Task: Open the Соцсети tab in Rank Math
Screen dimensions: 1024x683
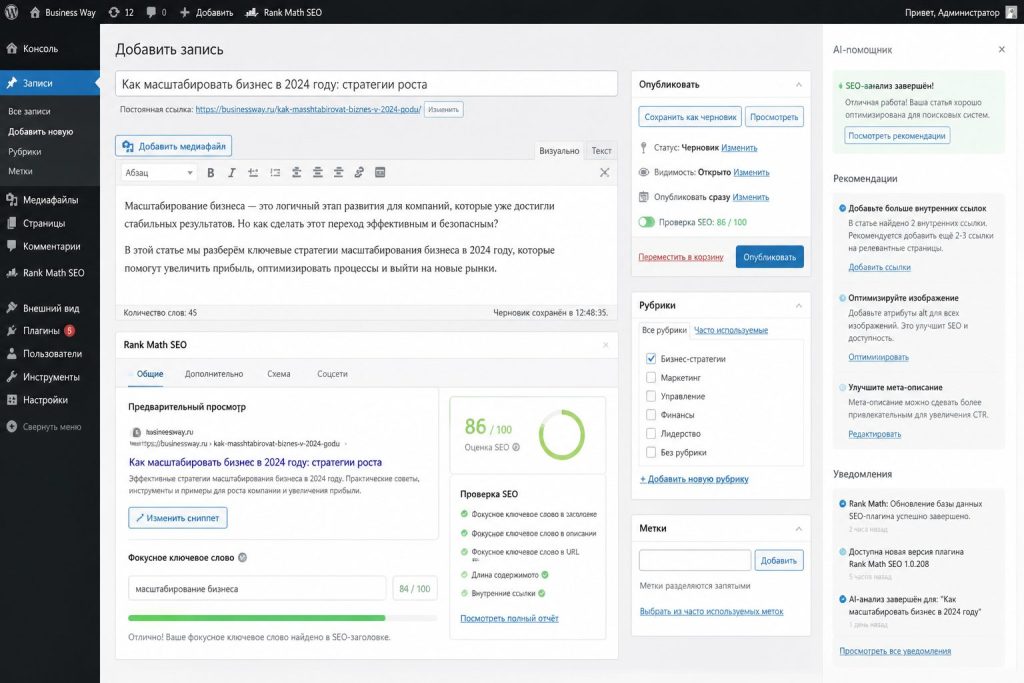Action: [x=332, y=374]
